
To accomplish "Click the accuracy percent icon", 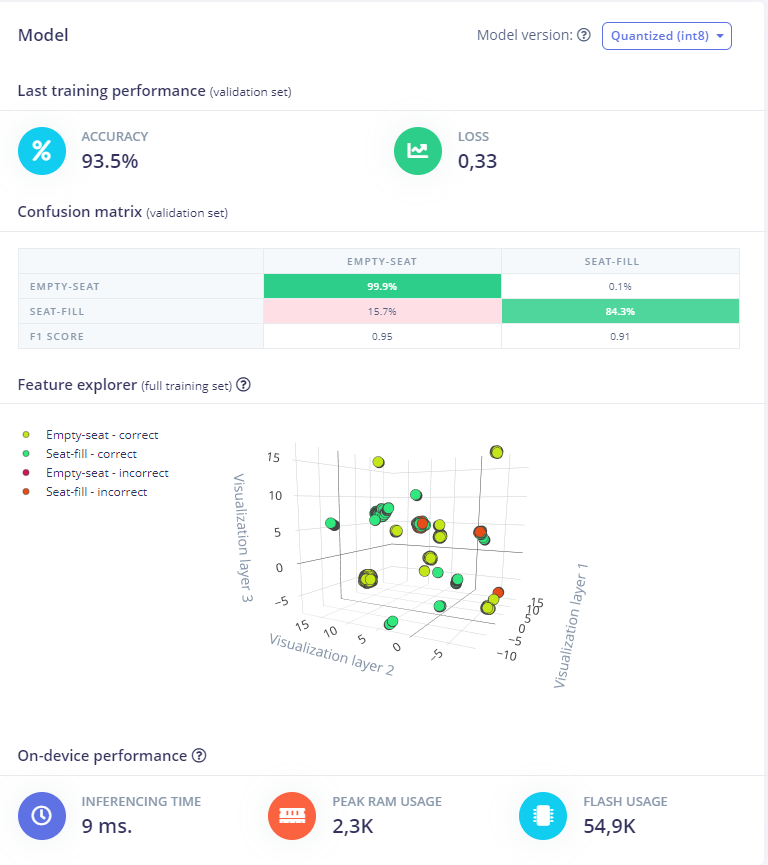I will [42, 151].
